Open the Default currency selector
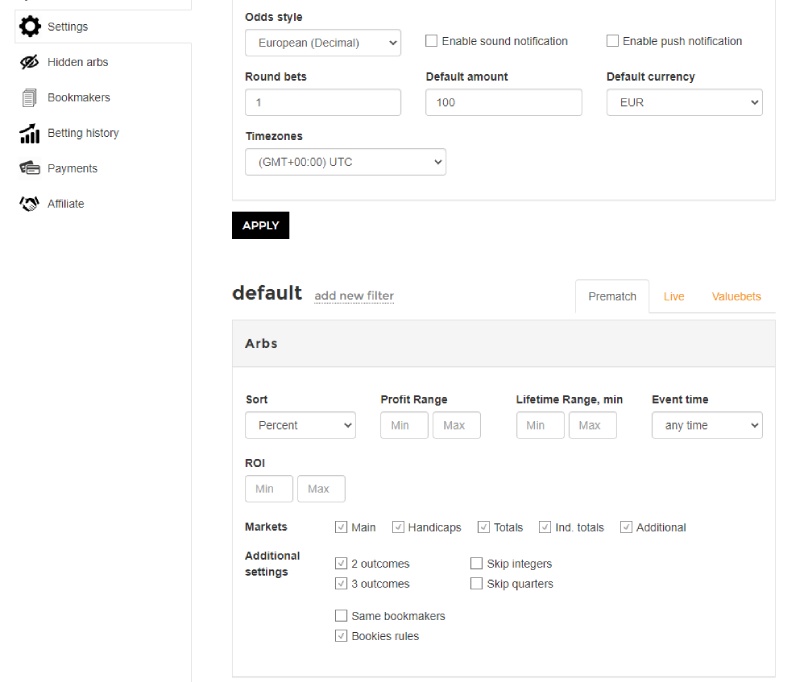Screen dimensions: 800x682 click(684, 101)
